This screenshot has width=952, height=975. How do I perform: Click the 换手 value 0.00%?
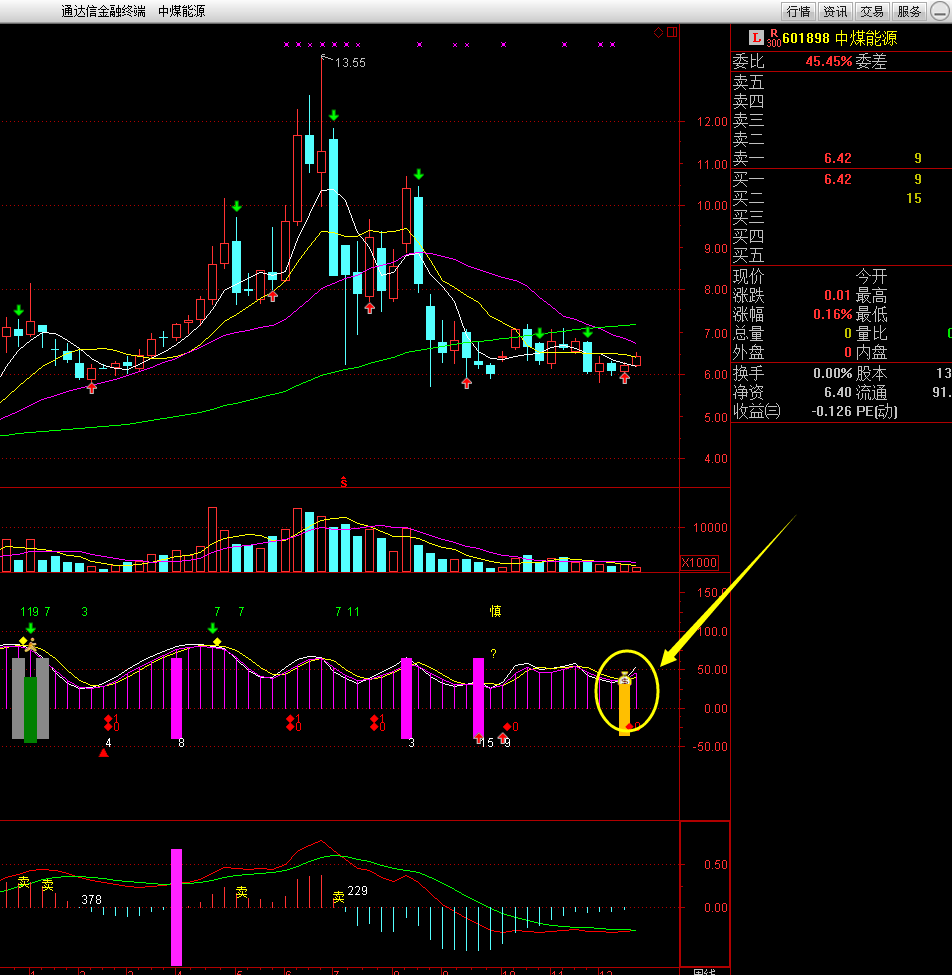(833, 373)
